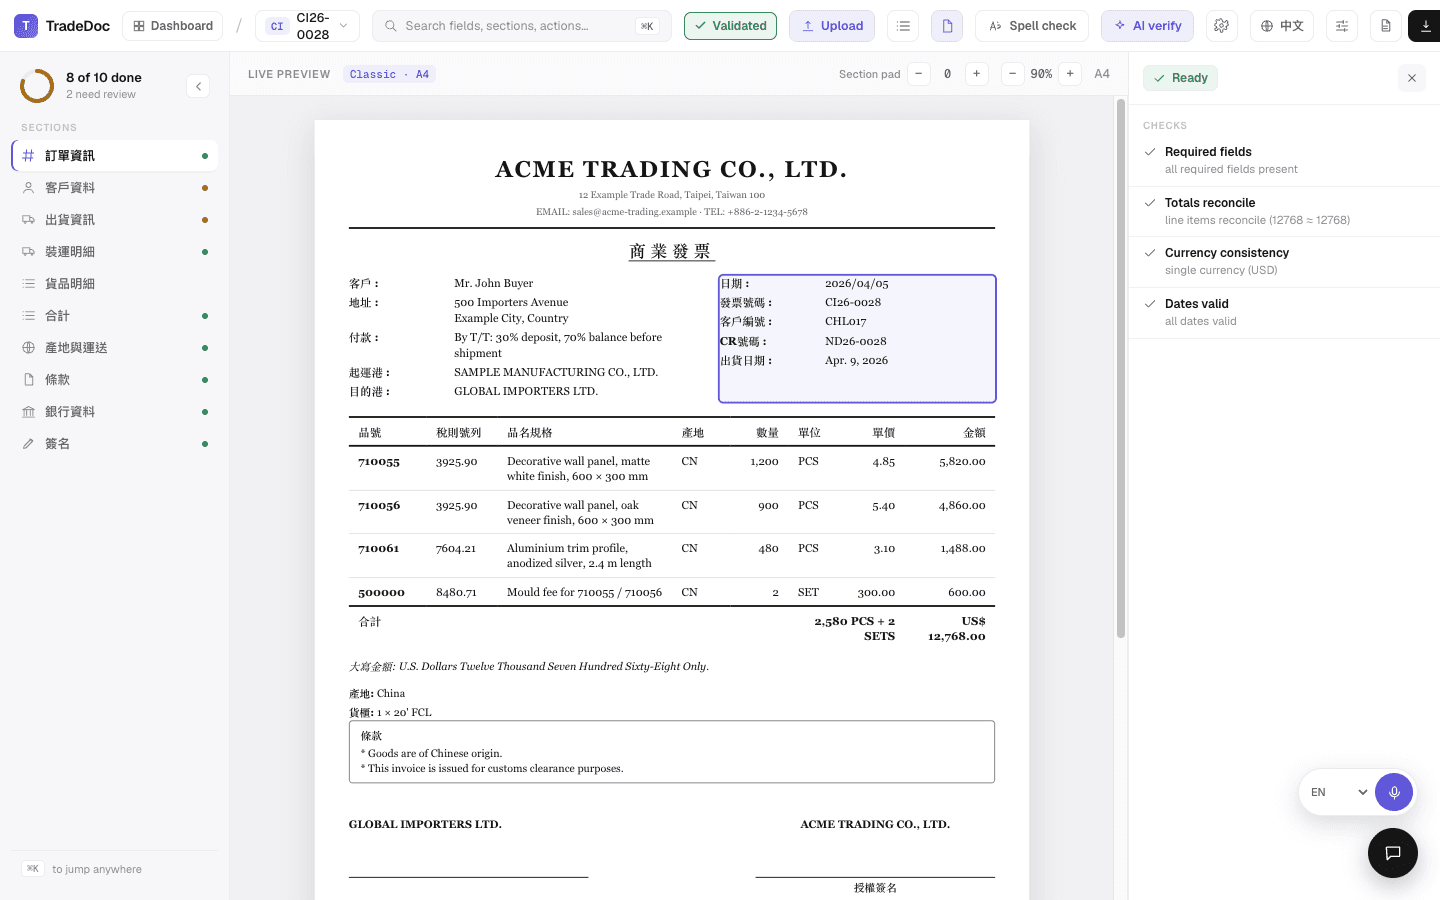
Task: Click the Mould fee item 500000
Action: tap(381, 593)
